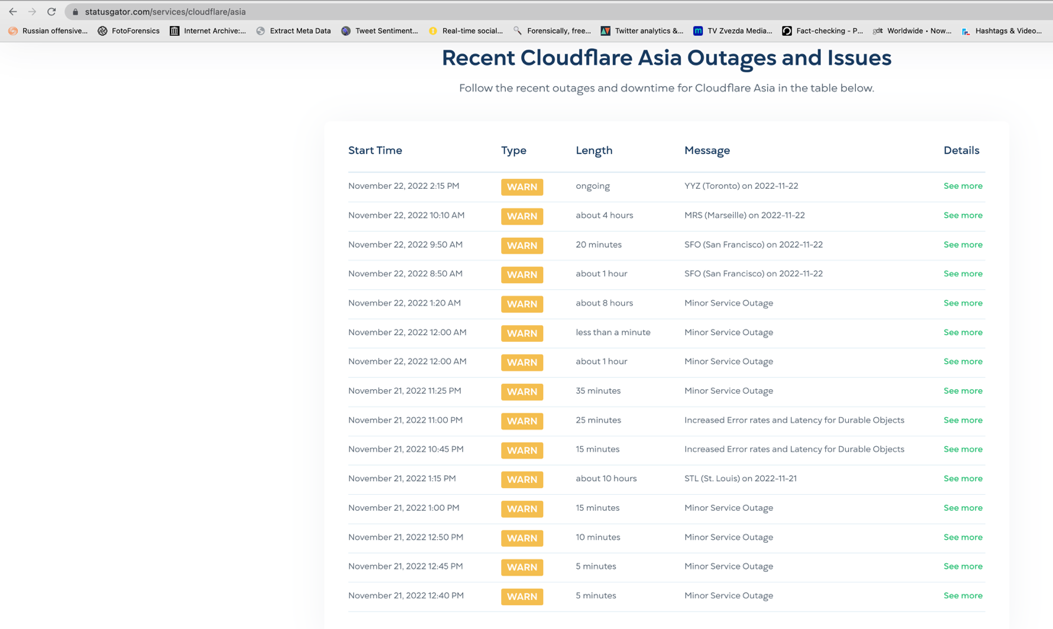Screen dimensions: 1053x629
Task: Click the WARN badge in the ongoing row
Action: (522, 187)
